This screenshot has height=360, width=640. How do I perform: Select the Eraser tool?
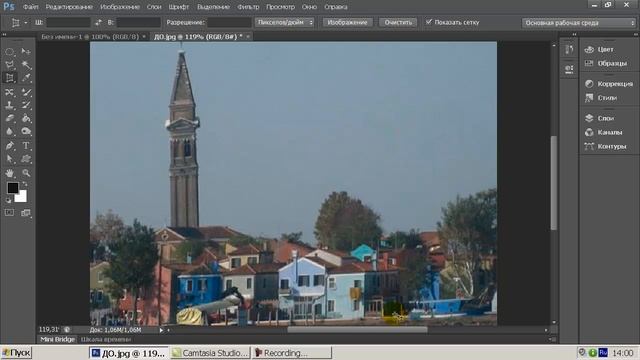[9, 118]
